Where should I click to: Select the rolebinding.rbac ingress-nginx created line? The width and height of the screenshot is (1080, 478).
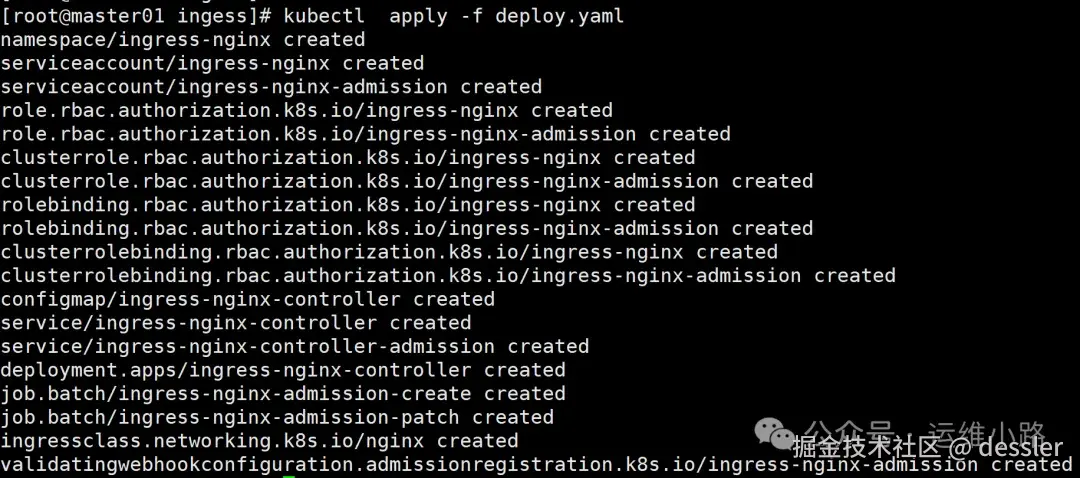(348, 205)
